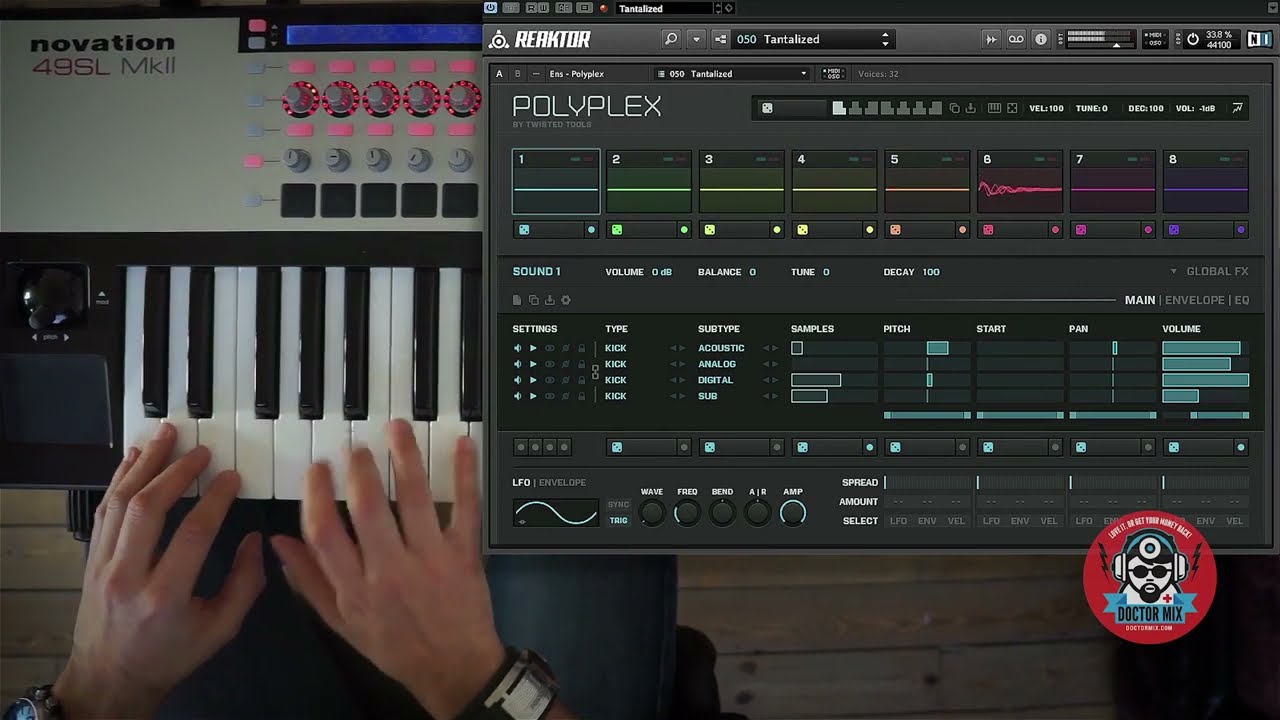
Task: Click the first VEL select button in PITCH column
Action: (956, 521)
